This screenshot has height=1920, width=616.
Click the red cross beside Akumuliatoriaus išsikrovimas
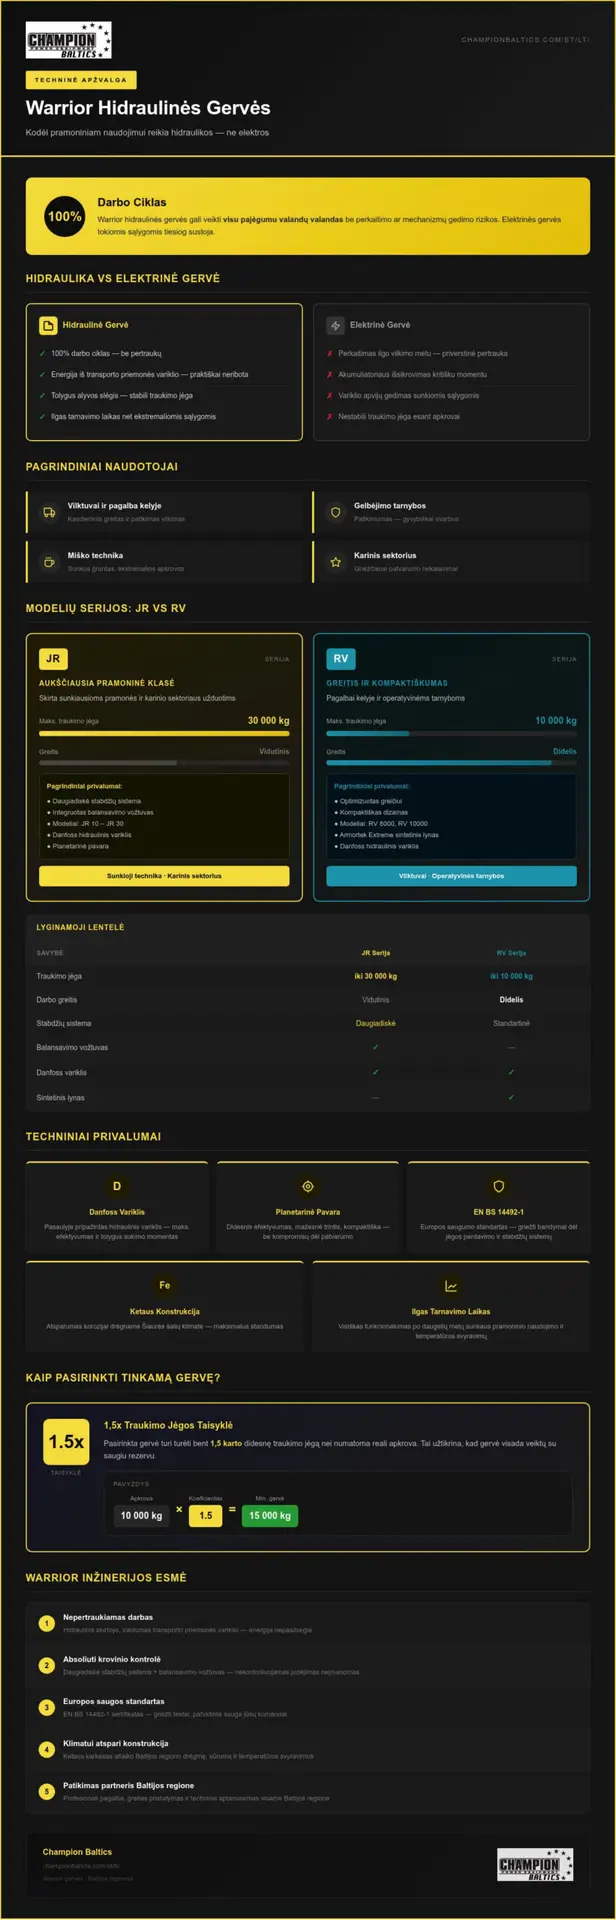click(x=330, y=375)
